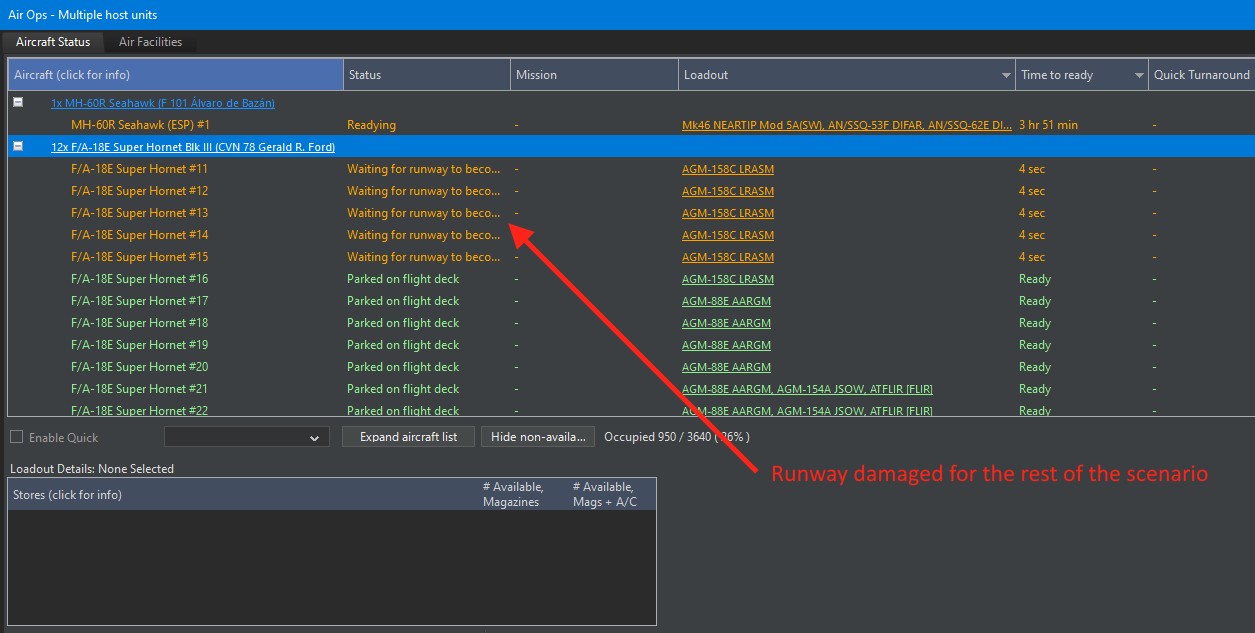The width and height of the screenshot is (1255, 633).
Task: Sort by the Aircraft column header
Action: point(176,75)
